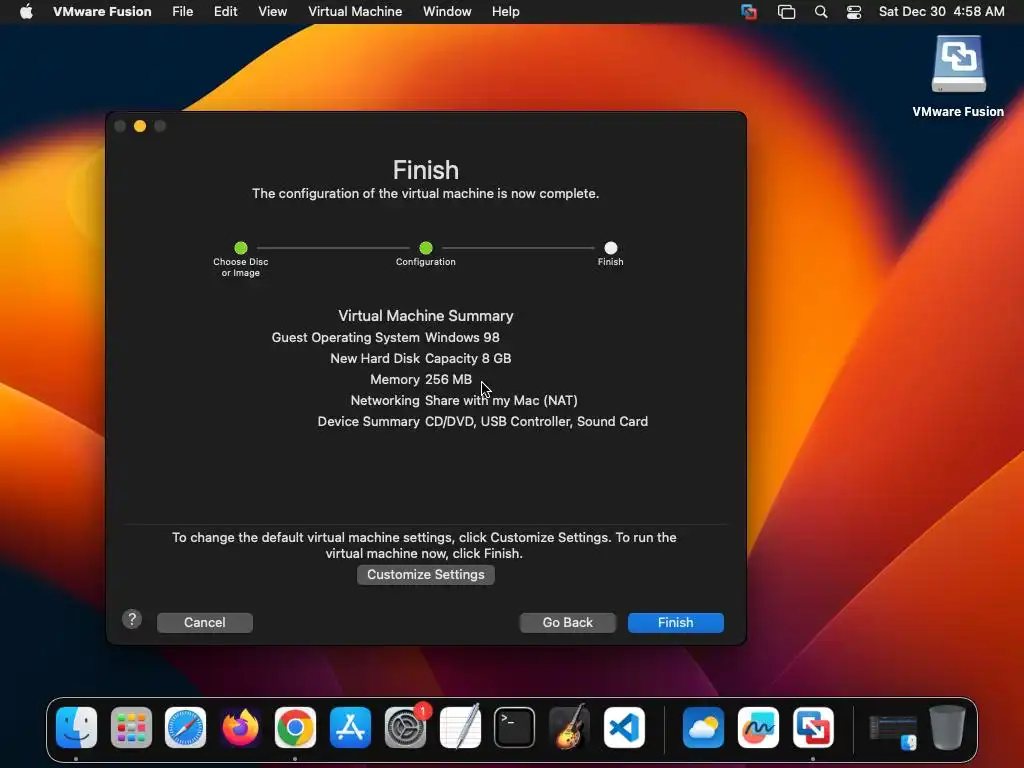
Task: Click Share with my Mac (NAT) text
Action: (501, 400)
